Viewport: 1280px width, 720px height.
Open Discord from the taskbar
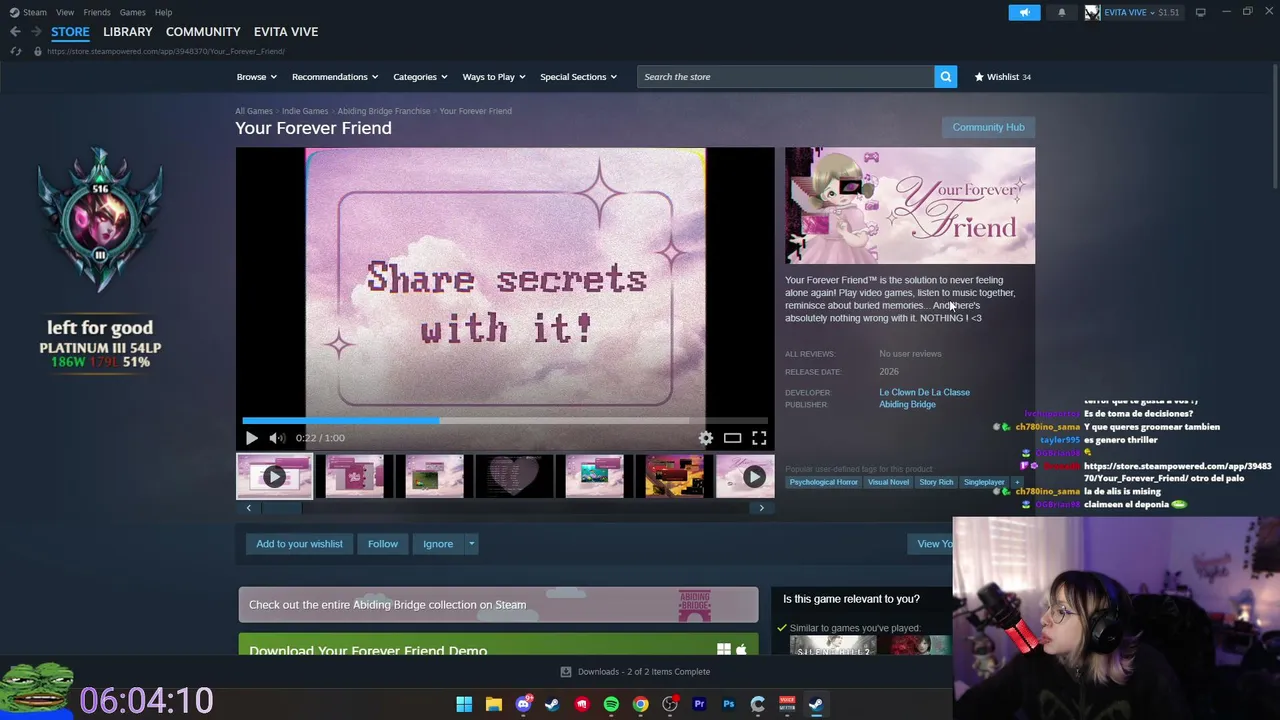coord(523,704)
